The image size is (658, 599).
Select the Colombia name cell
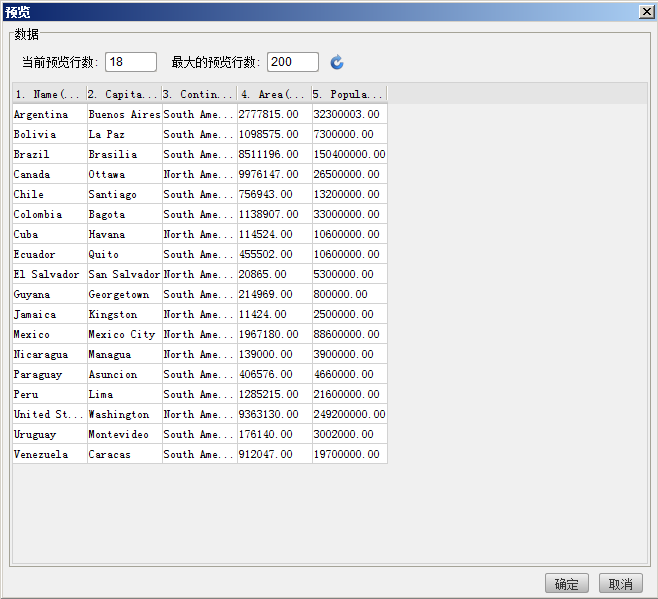(x=50, y=214)
